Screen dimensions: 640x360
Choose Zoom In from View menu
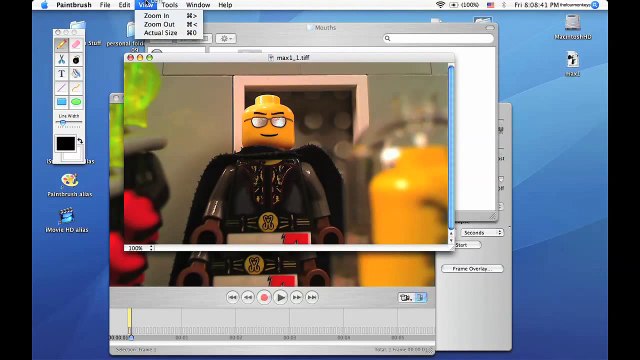169,16
